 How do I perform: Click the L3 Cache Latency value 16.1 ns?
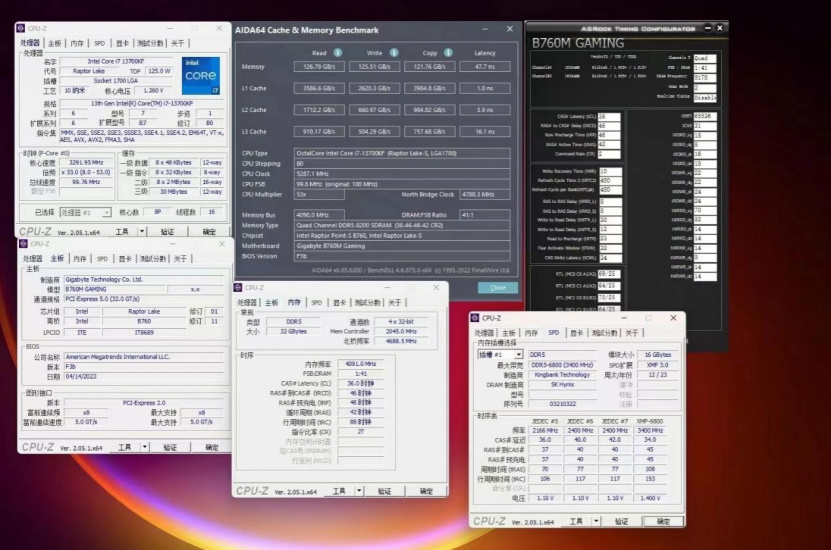point(485,131)
